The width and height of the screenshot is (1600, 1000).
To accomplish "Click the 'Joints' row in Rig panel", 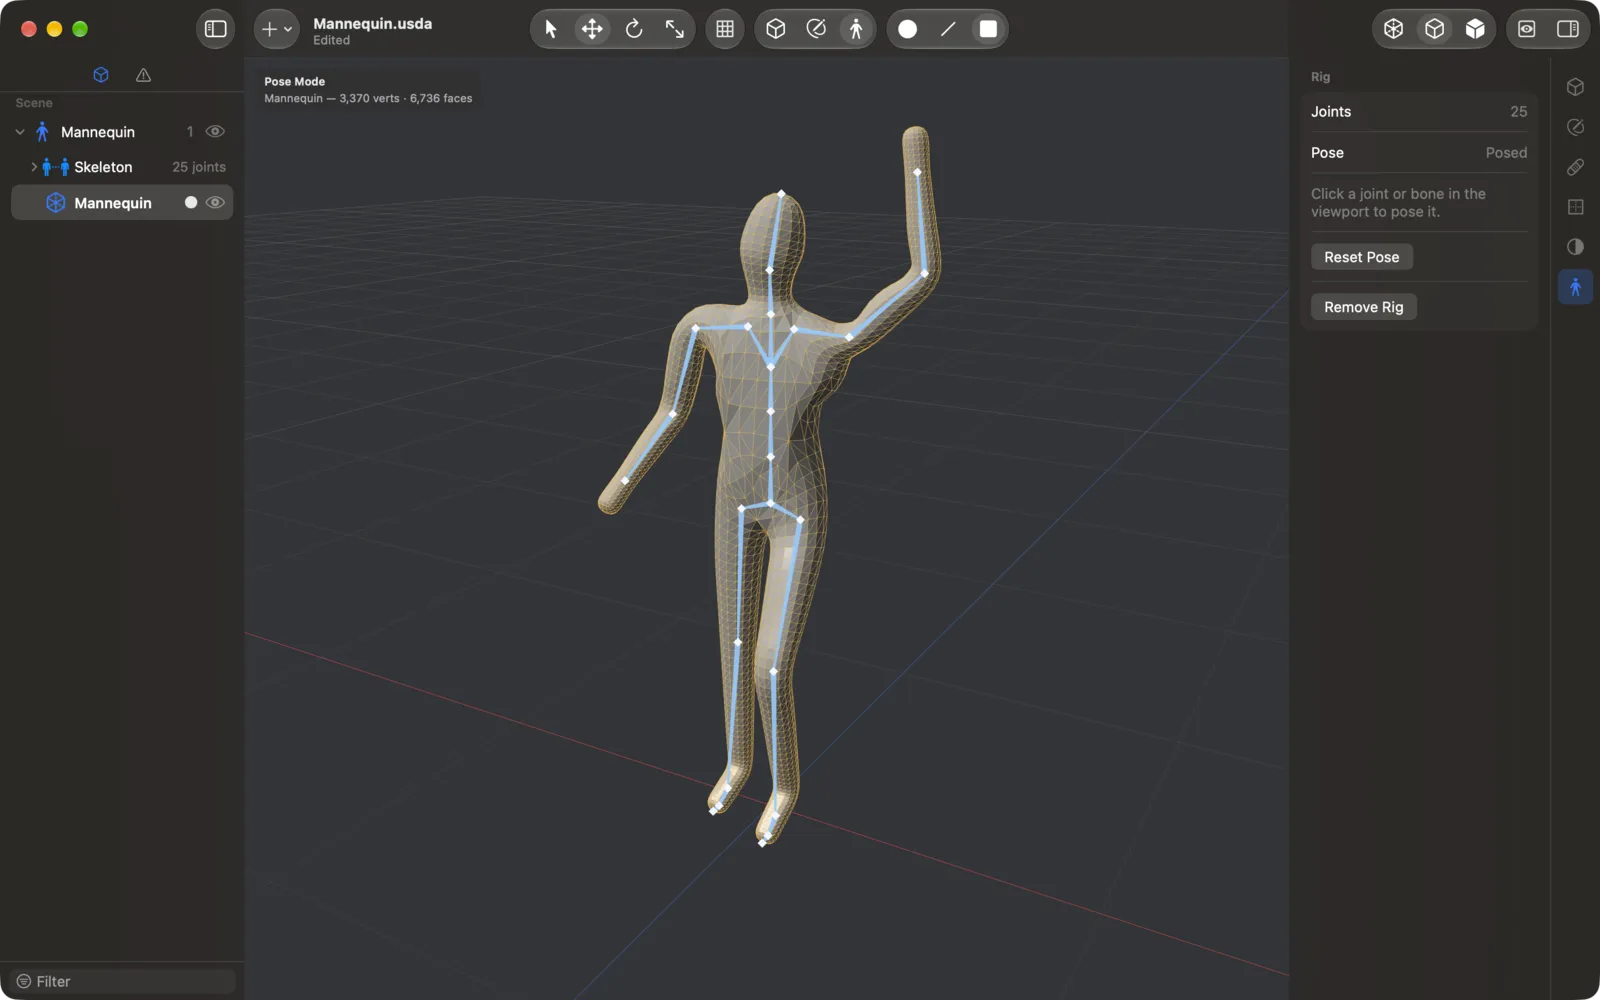I will click(1419, 112).
